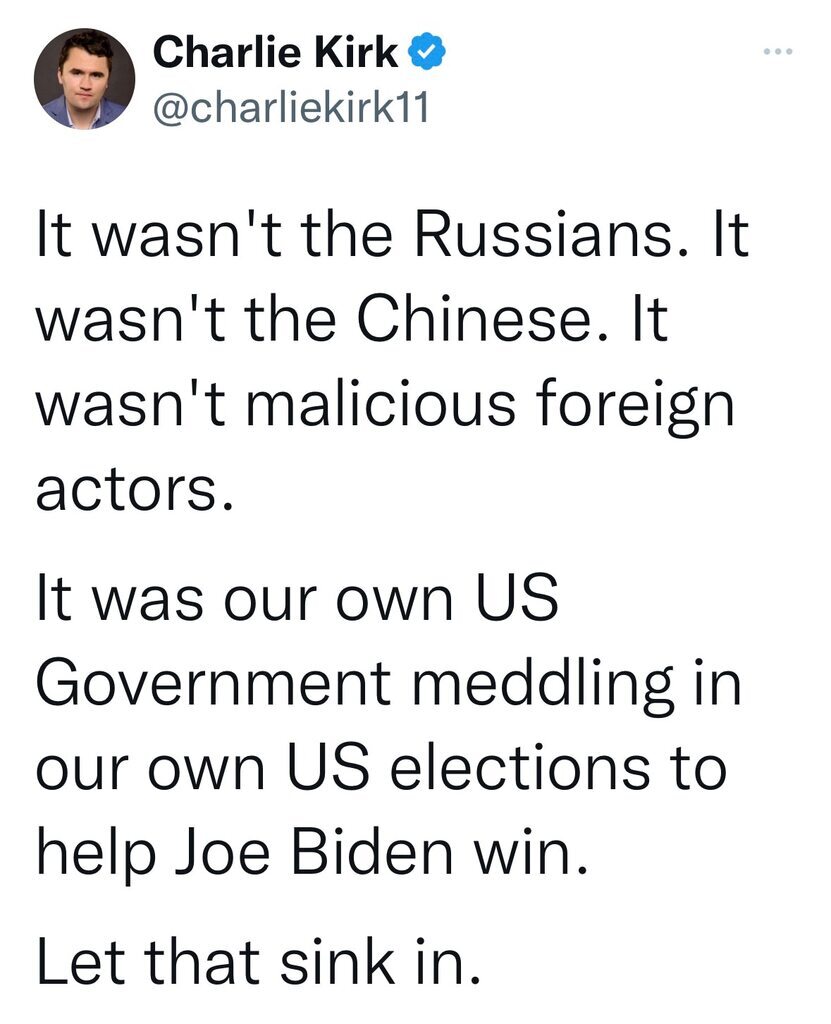Click the line "It was our own US"

click(x=297, y=598)
